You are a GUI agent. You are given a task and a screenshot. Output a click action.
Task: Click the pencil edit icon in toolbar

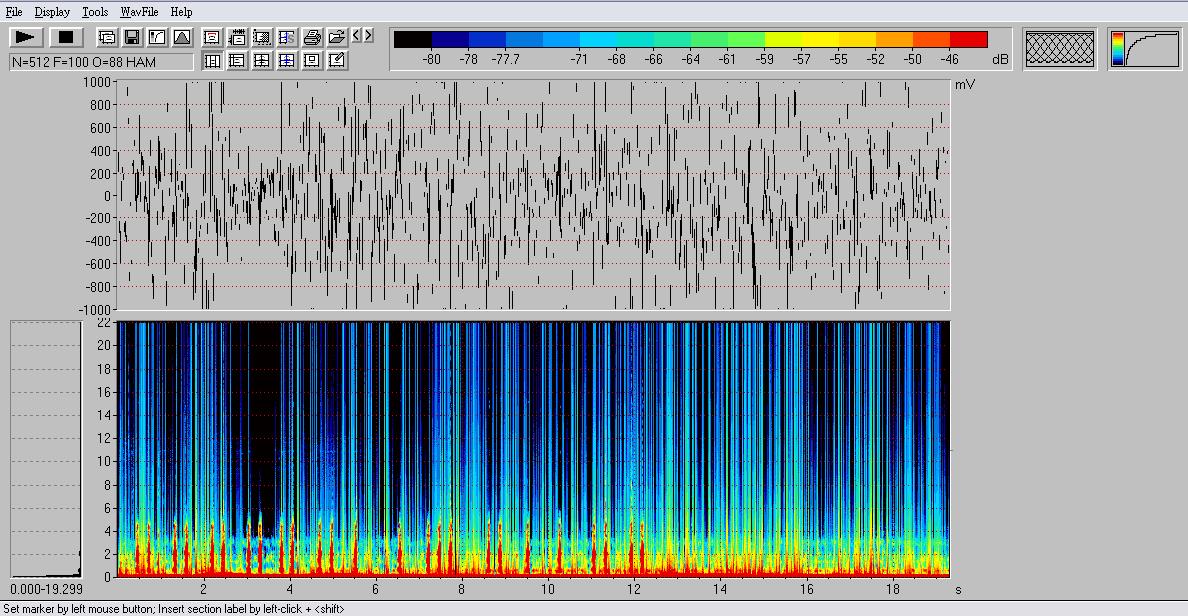click(x=337, y=60)
